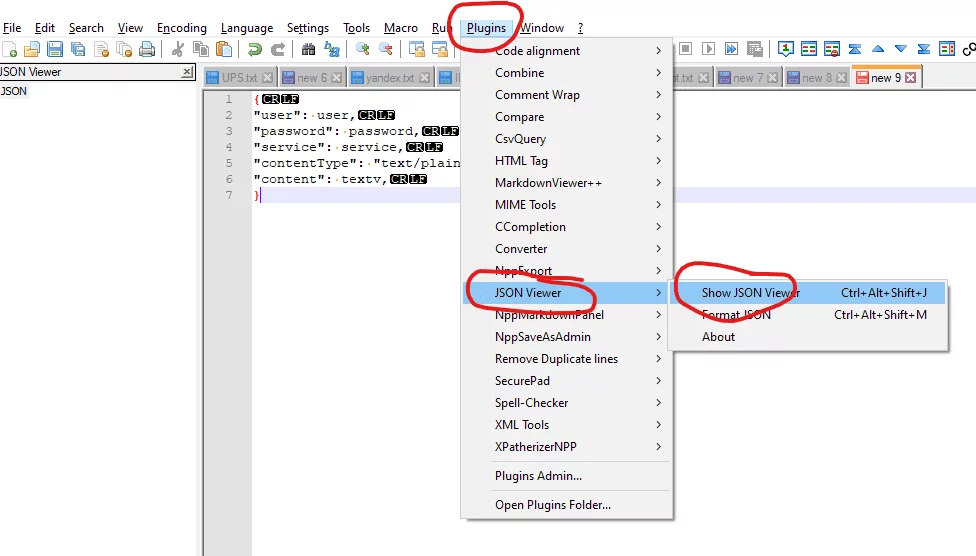Click the Compare plugin Set as First icon
This screenshot has width=976, height=556.
(x=786, y=49)
